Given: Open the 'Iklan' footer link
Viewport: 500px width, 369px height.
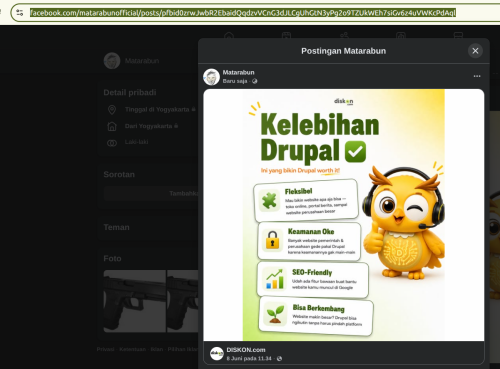Looking at the screenshot, I should tap(157, 349).
